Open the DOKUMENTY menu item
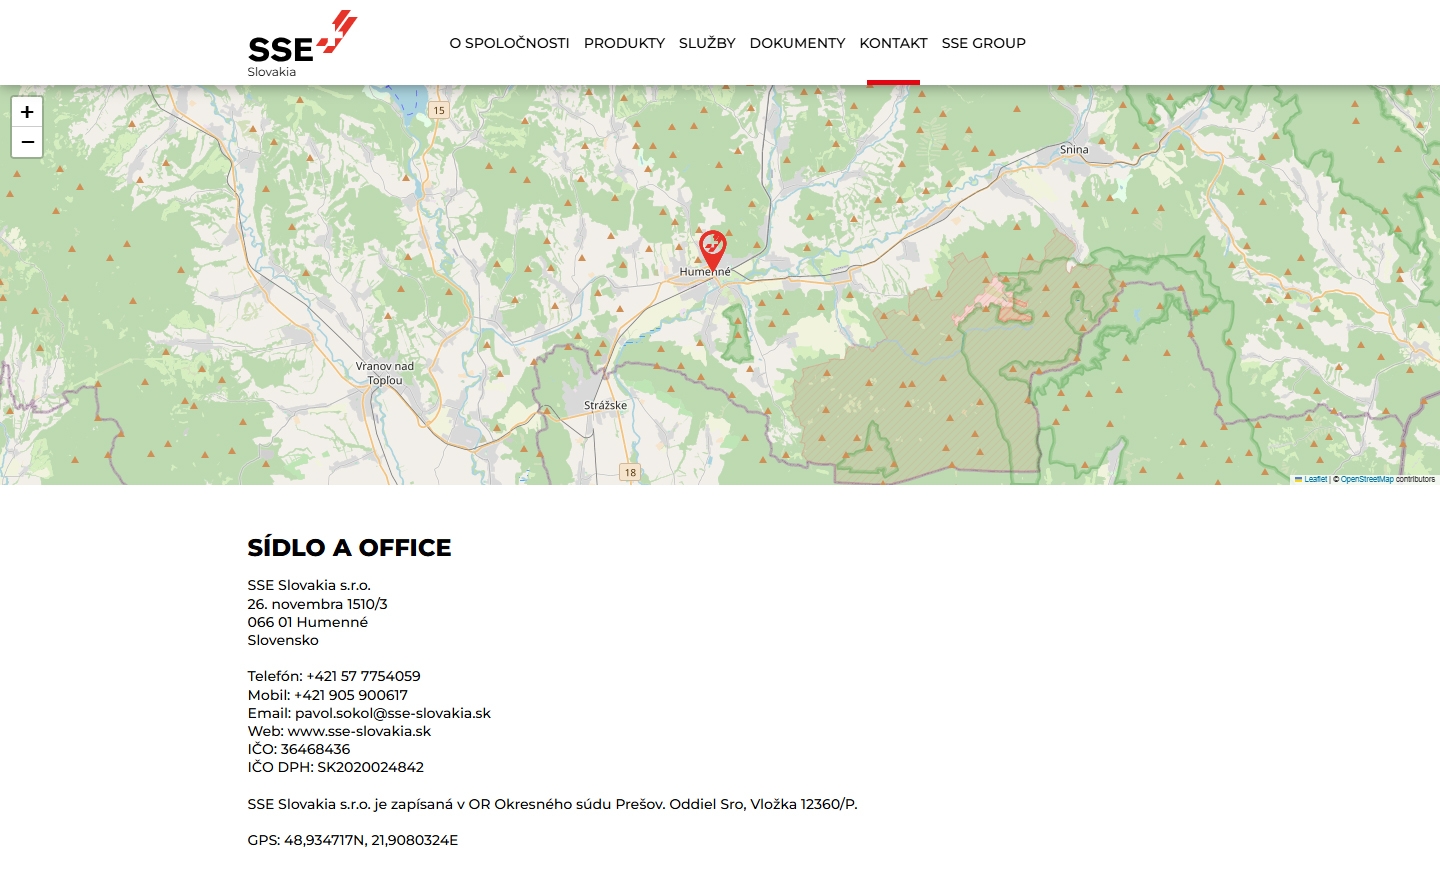The width and height of the screenshot is (1440, 891). (797, 43)
